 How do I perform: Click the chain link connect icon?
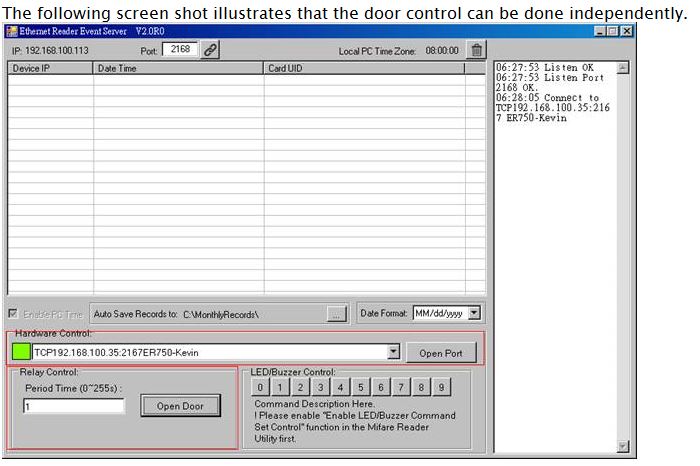[210, 50]
